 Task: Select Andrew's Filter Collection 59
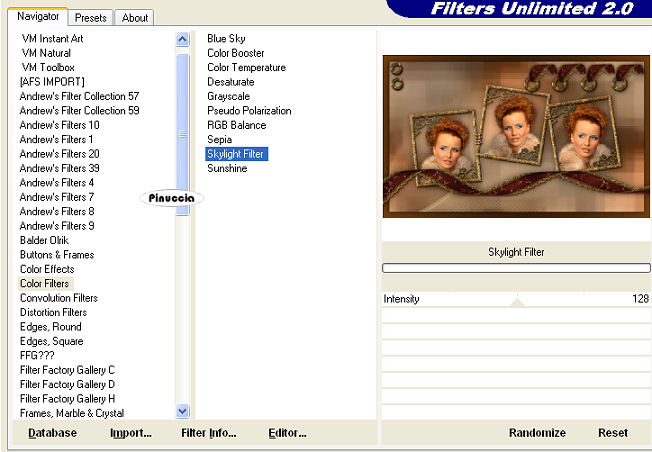coord(79,111)
